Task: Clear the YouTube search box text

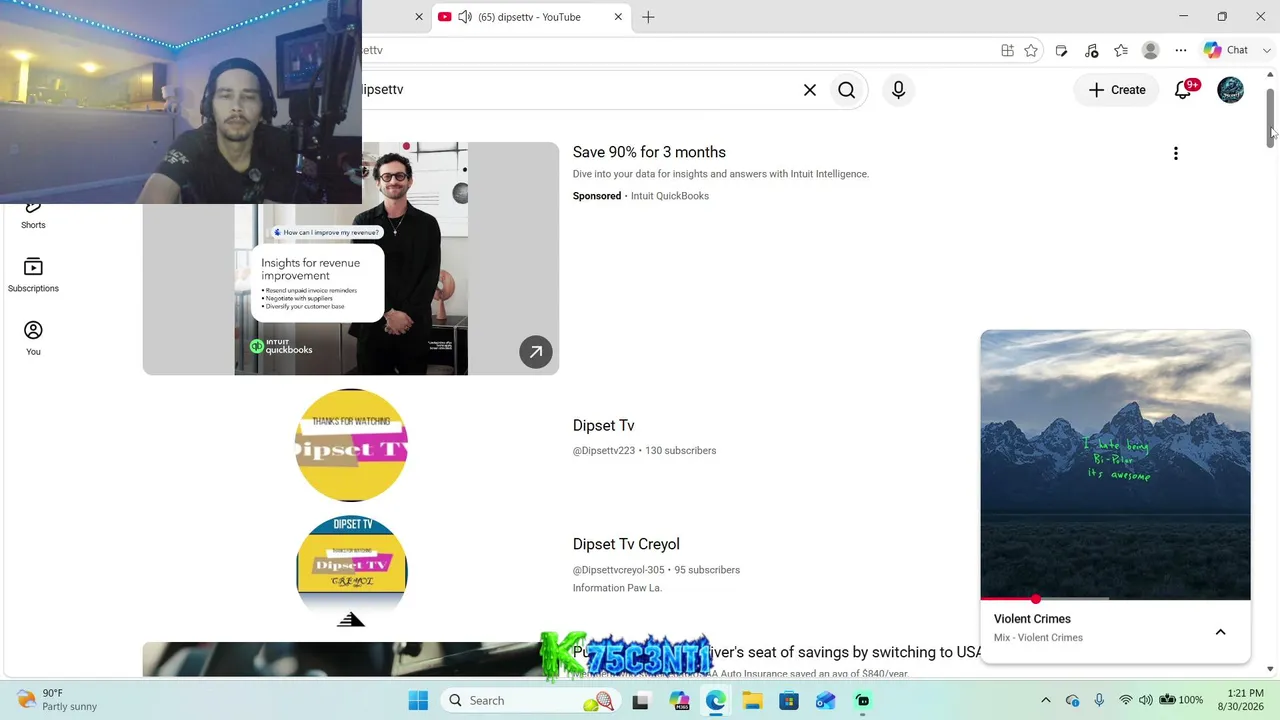Action: 810,90
